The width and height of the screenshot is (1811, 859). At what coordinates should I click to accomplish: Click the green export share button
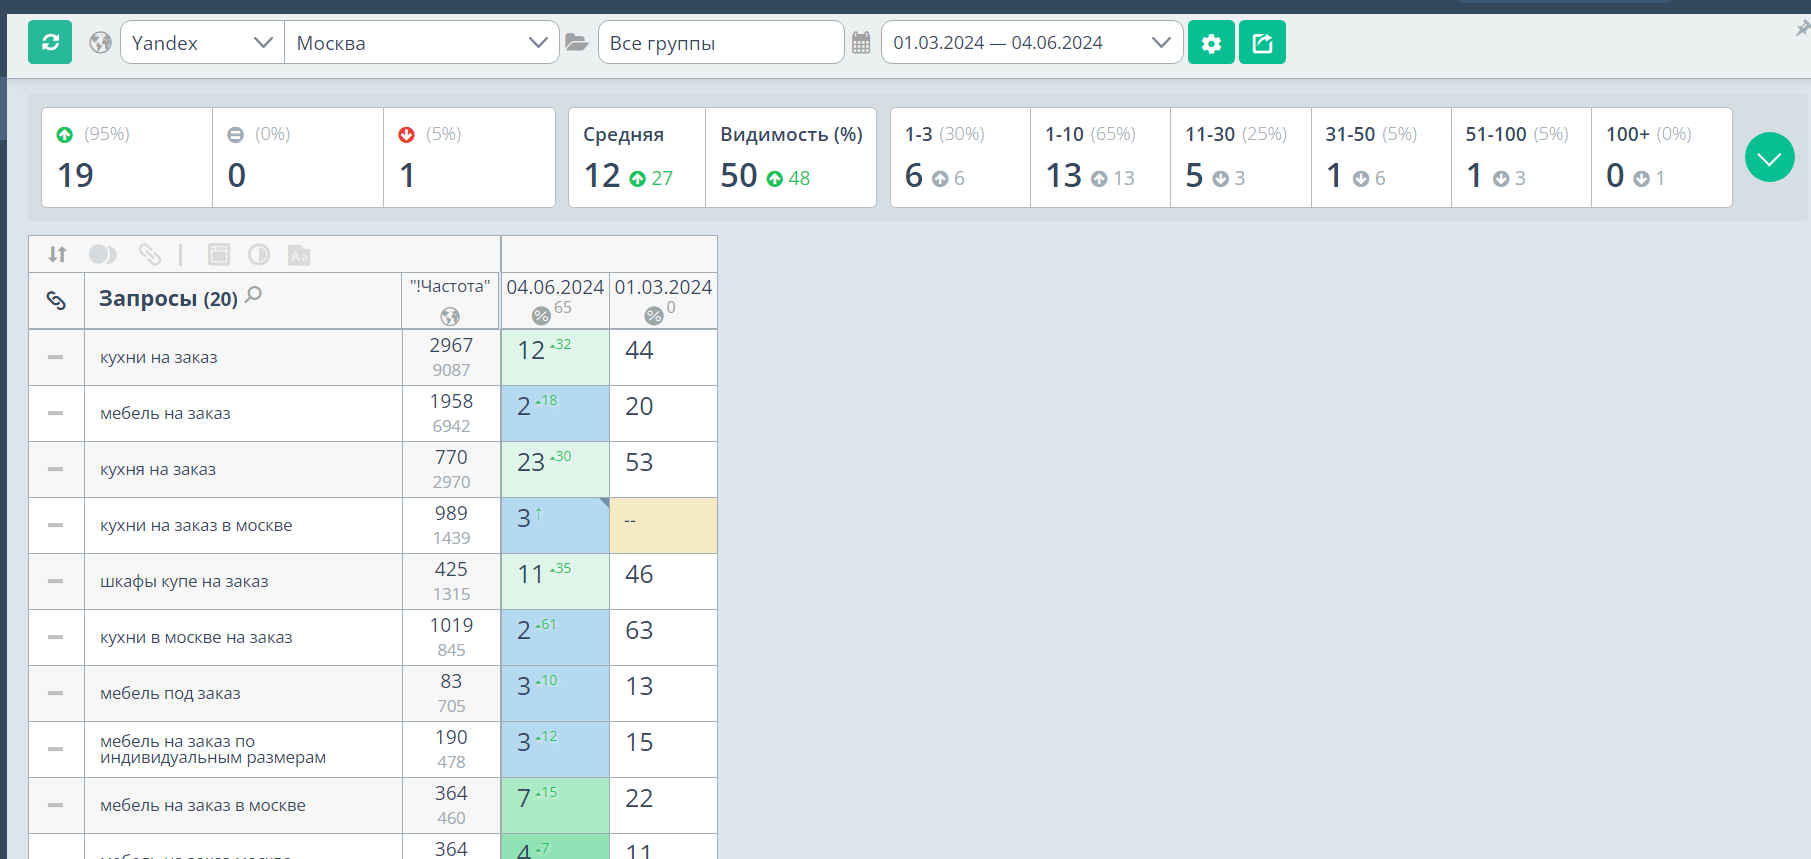[1262, 42]
